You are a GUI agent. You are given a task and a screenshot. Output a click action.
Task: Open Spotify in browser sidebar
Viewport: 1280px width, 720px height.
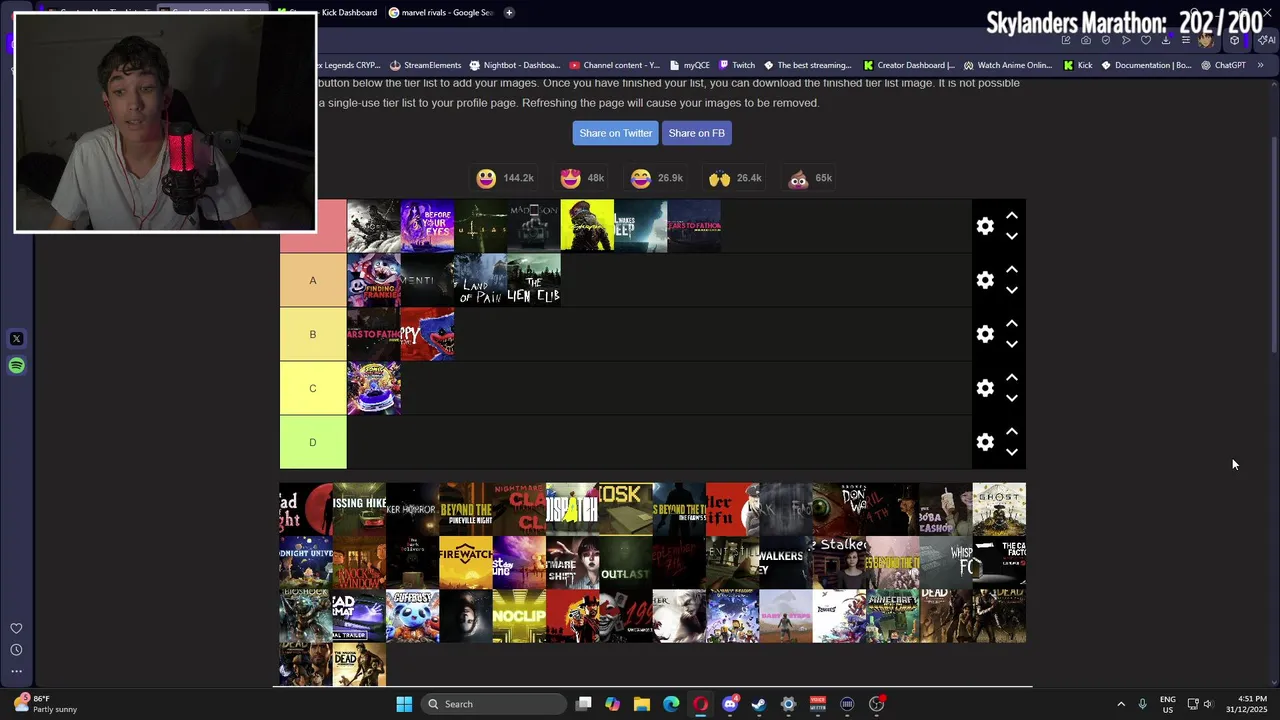click(16, 366)
